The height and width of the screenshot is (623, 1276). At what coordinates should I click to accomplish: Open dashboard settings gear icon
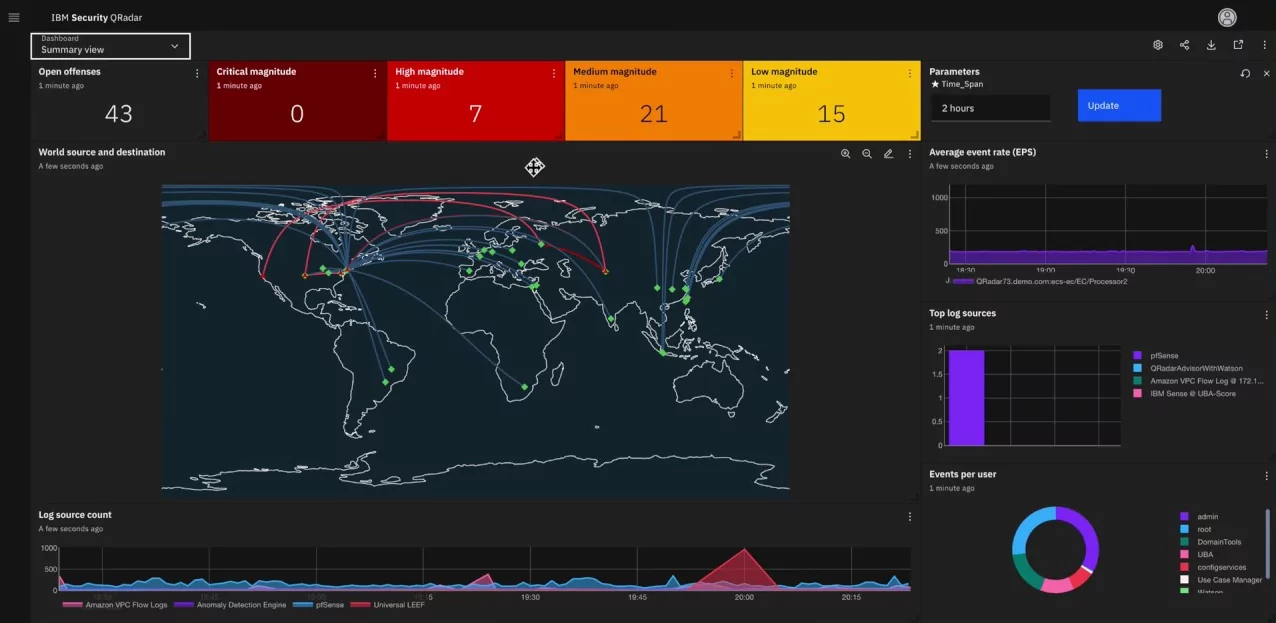click(x=1158, y=45)
